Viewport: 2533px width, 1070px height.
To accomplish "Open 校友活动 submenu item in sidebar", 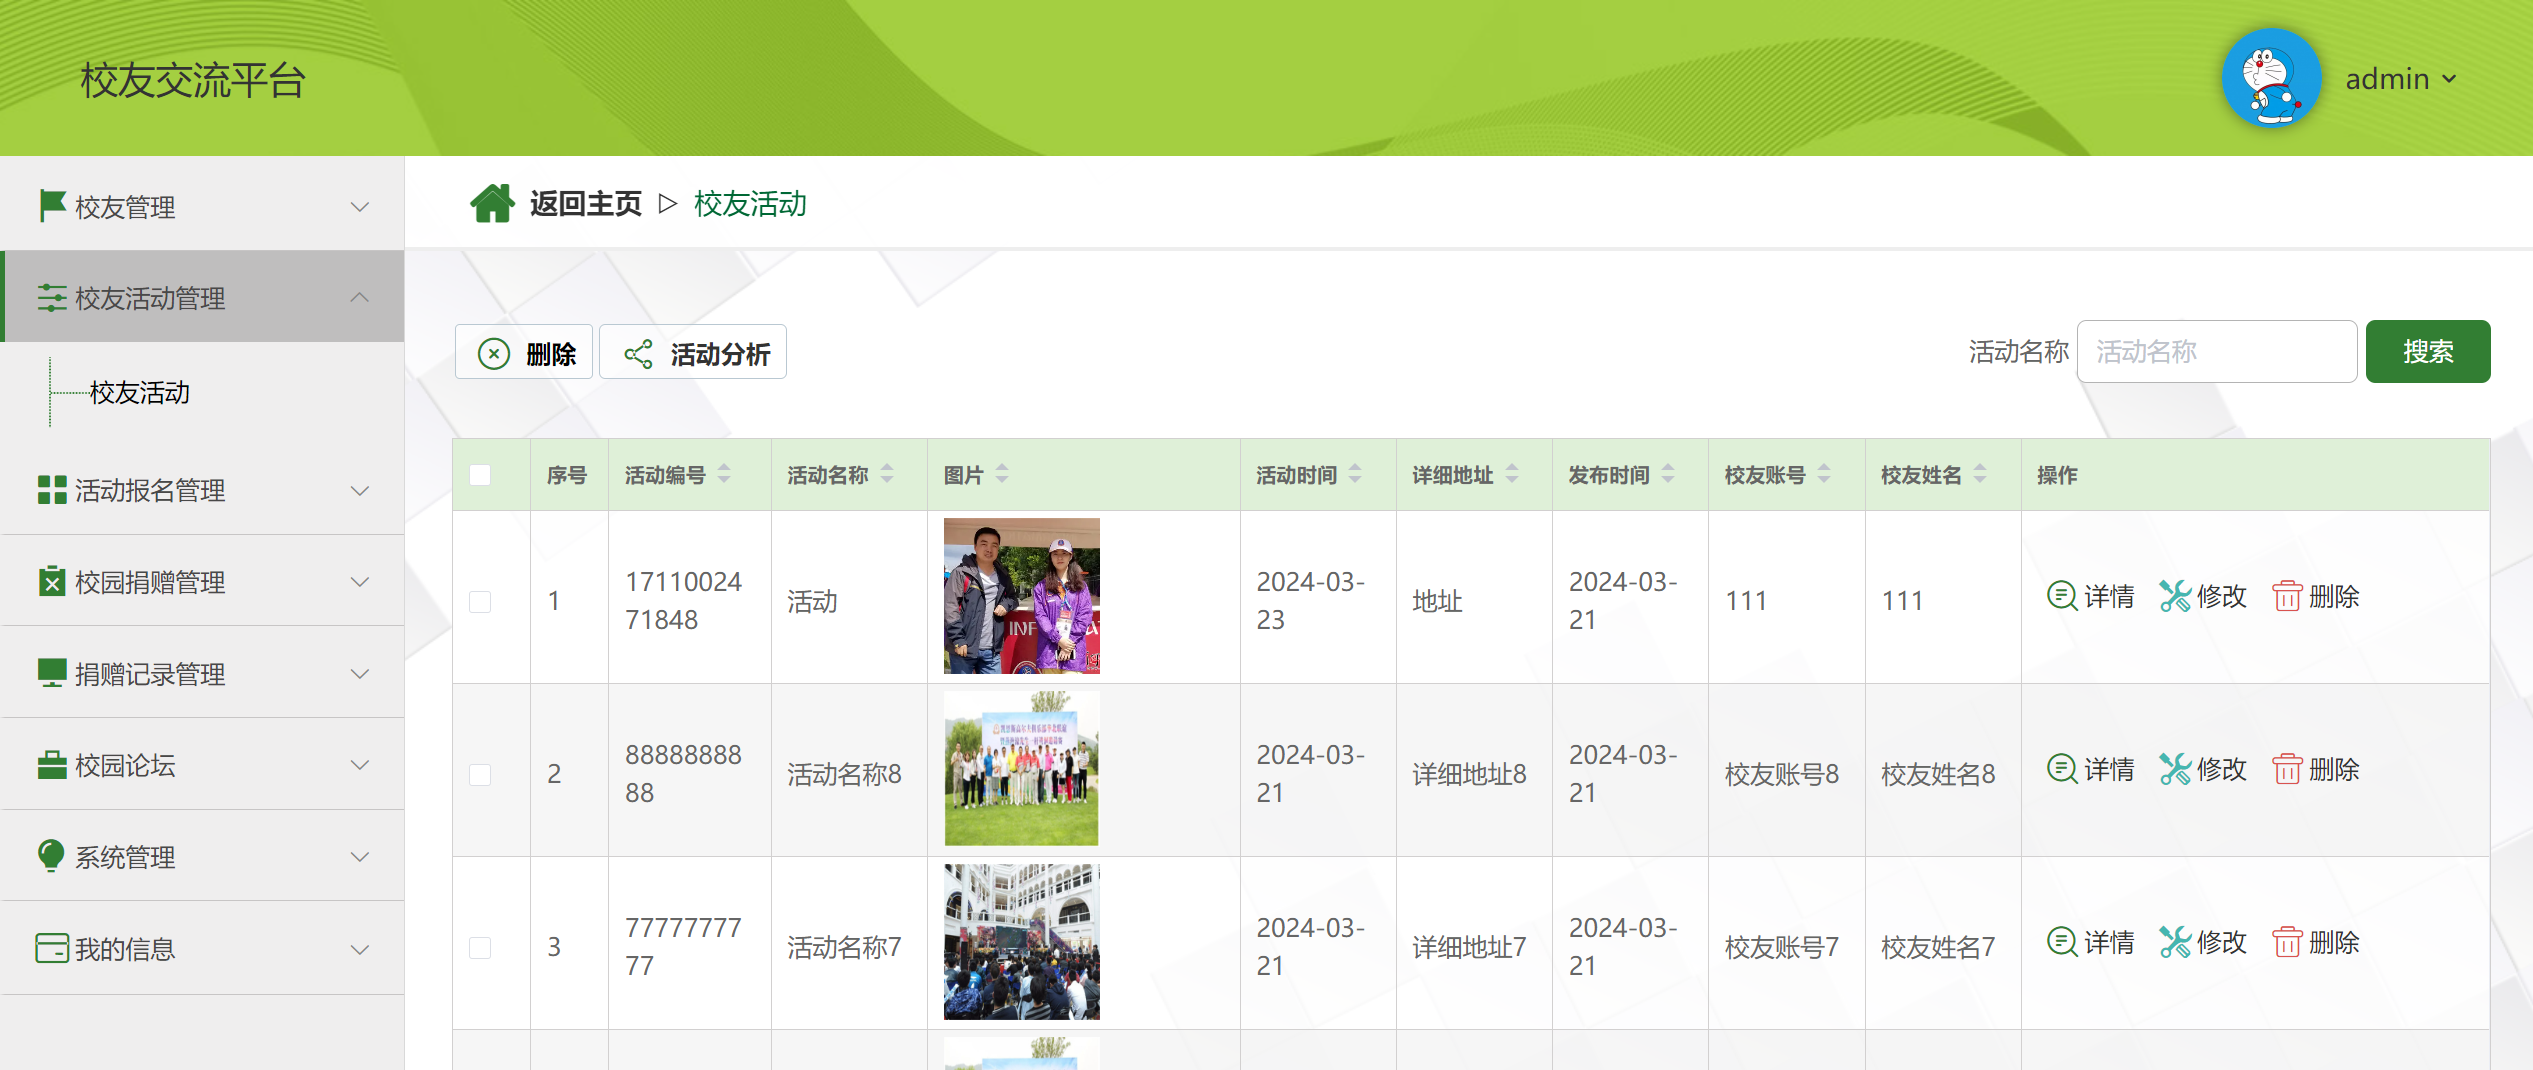I will pyautogui.click(x=140, y=393).
